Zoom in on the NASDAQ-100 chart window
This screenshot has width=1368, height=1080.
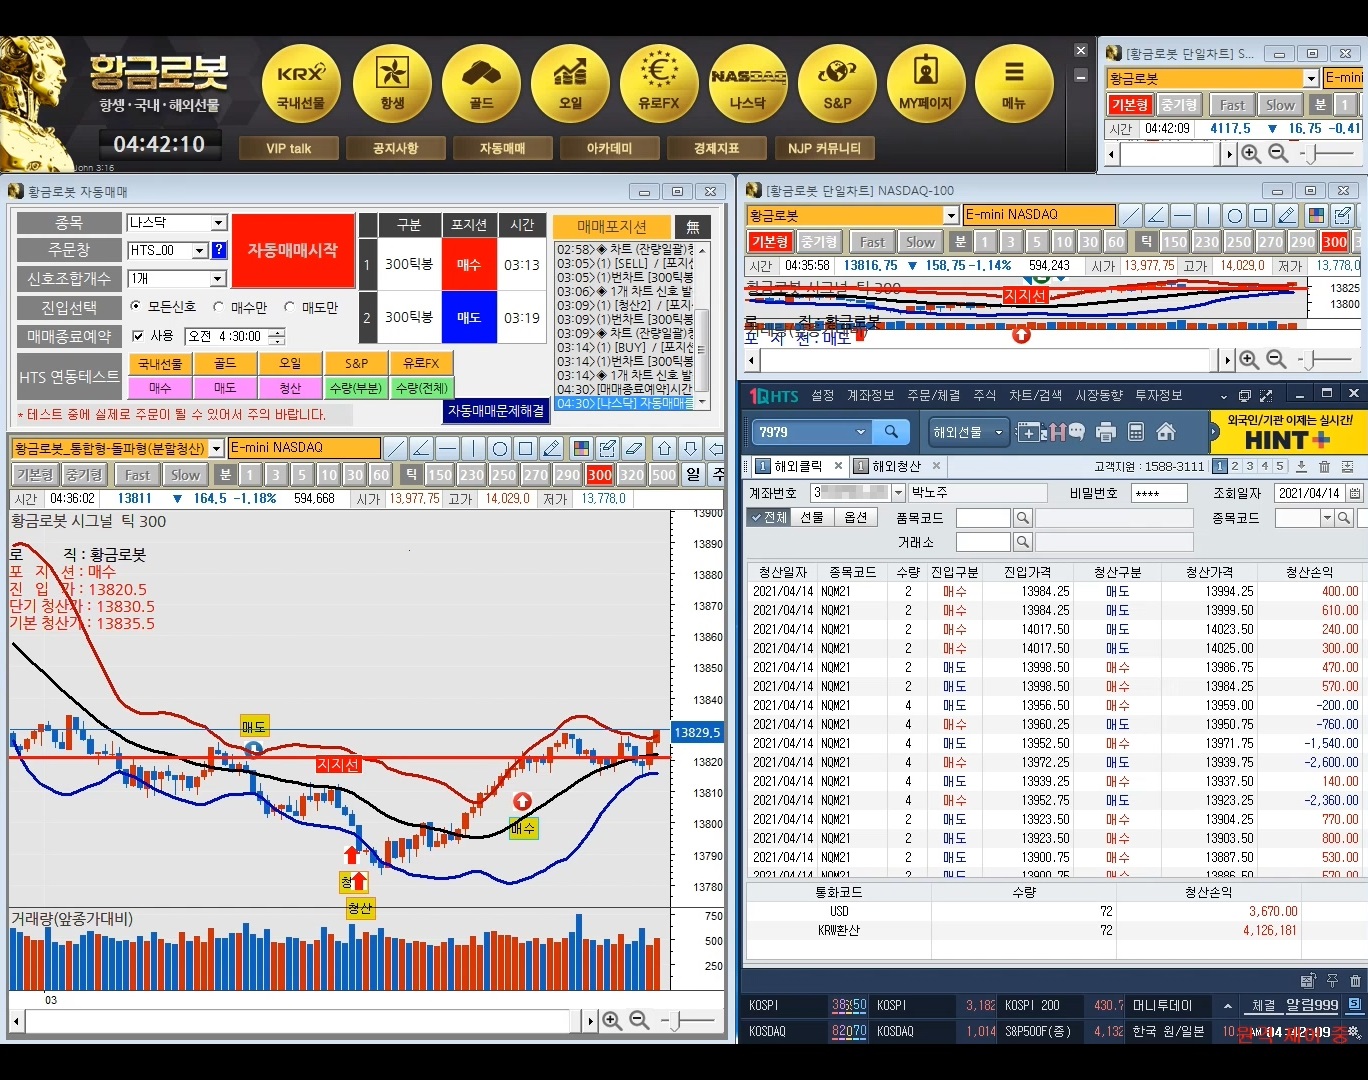tap(1249, 359)
